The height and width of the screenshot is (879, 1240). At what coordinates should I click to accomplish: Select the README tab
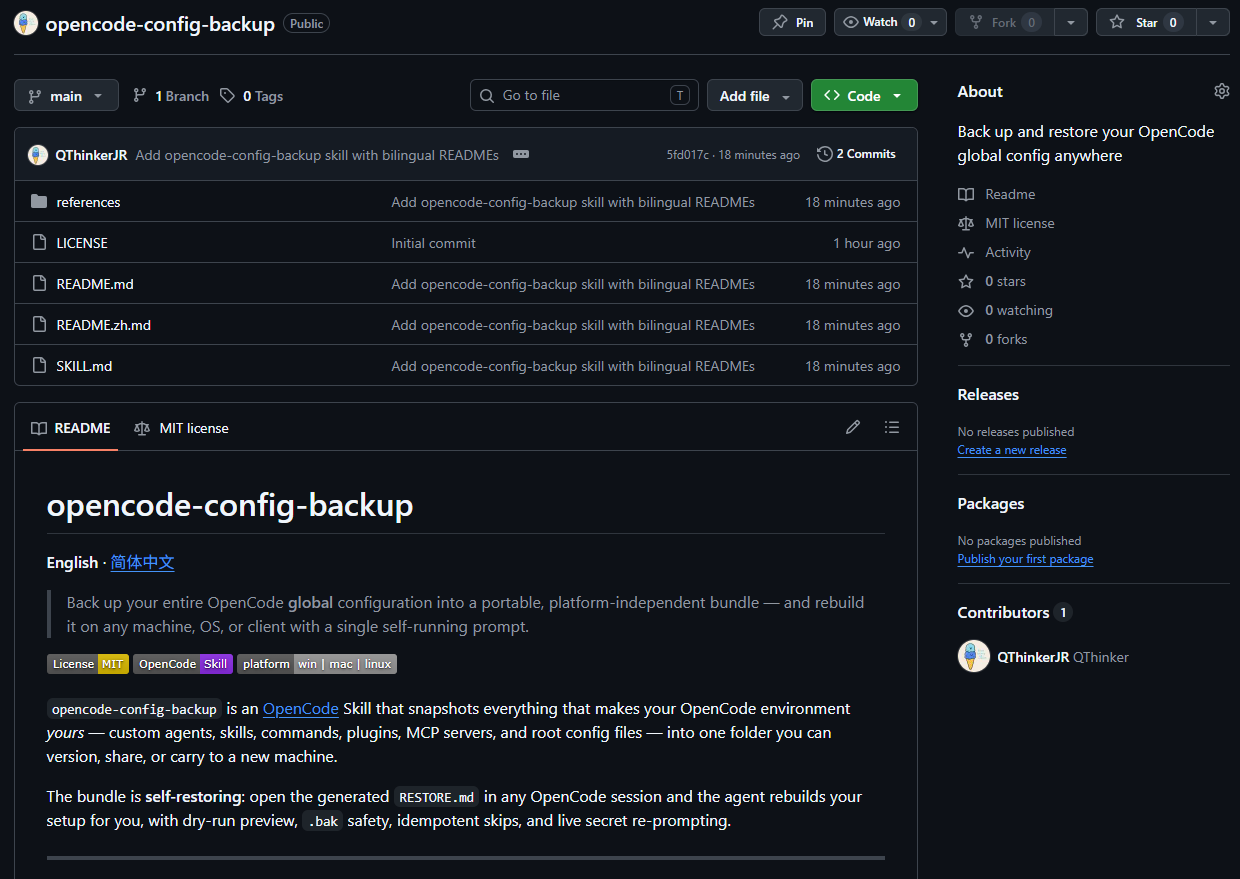coord(71,428)
